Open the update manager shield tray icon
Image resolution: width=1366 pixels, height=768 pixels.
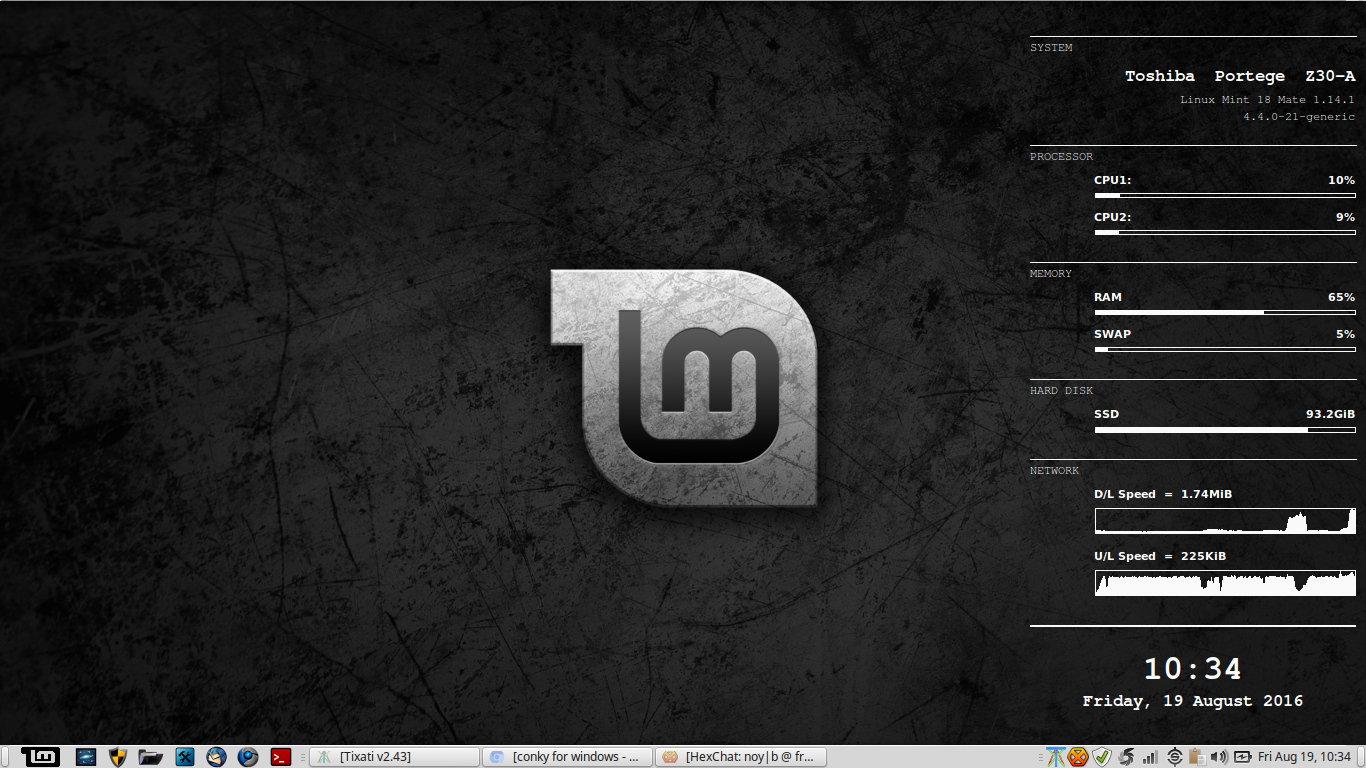point(1102,757)
